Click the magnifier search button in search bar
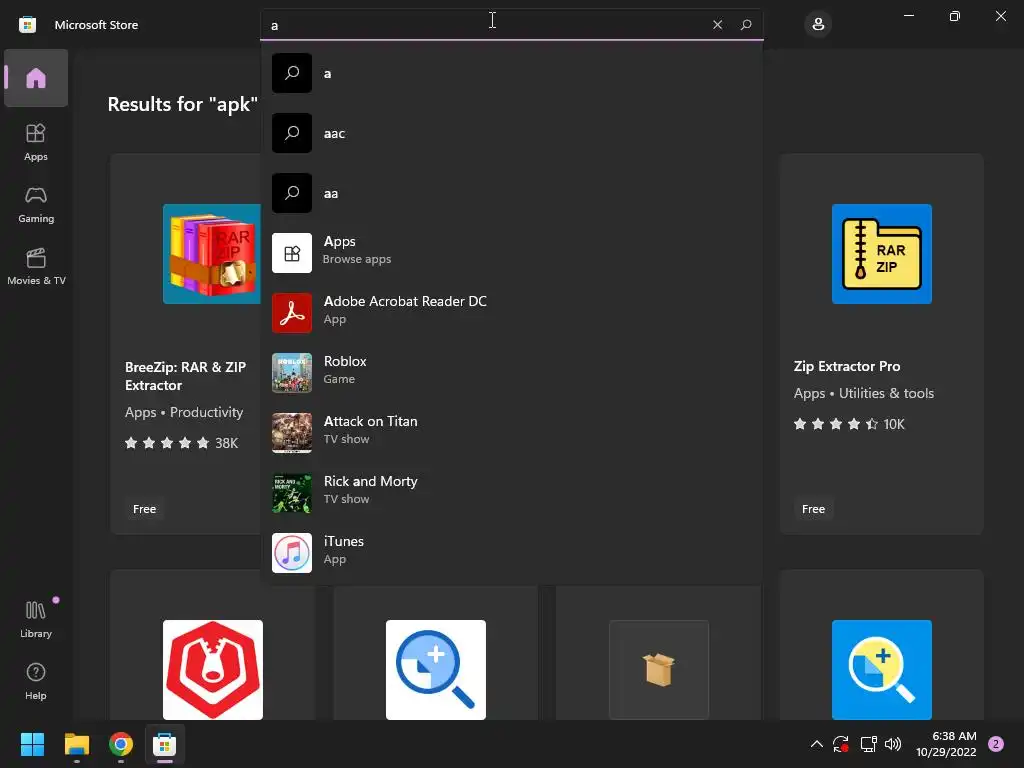The image size is (1024, 768). (x=746, y=25)
